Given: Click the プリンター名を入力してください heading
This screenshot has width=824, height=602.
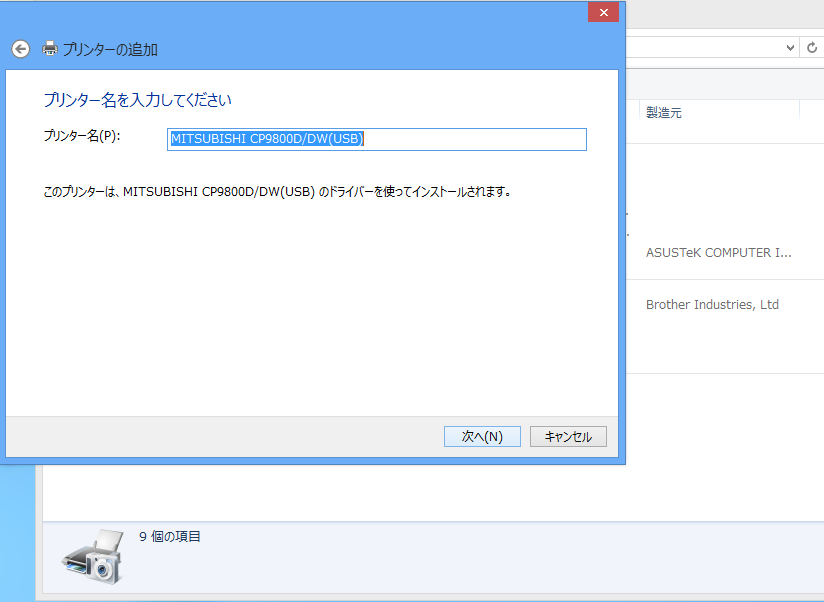Looking at the screenshot, I should [137, 100].
